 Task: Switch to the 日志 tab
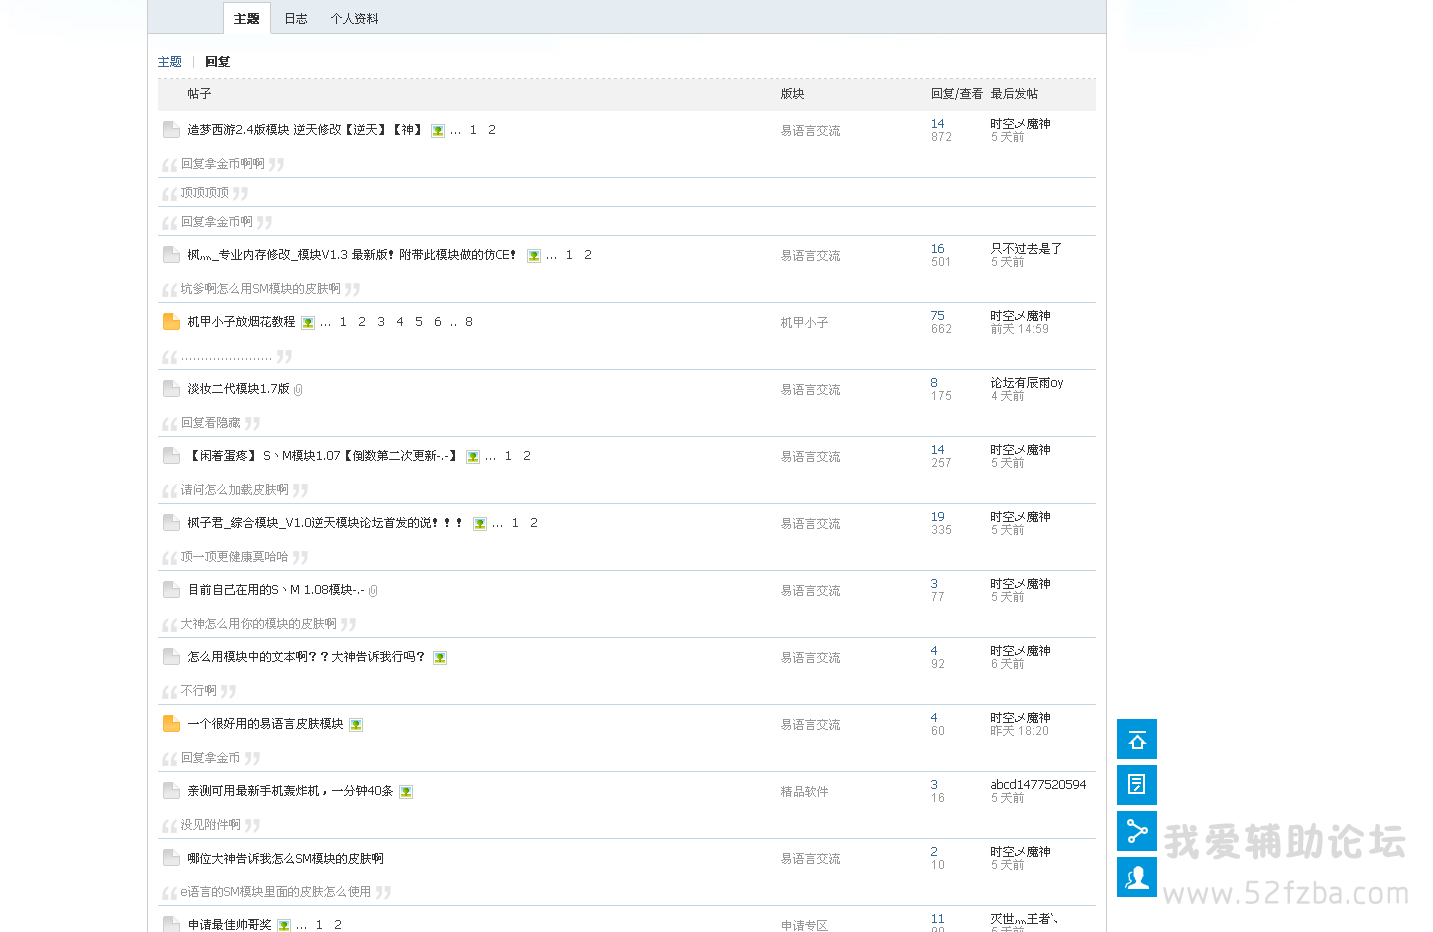tap(296, 19)
